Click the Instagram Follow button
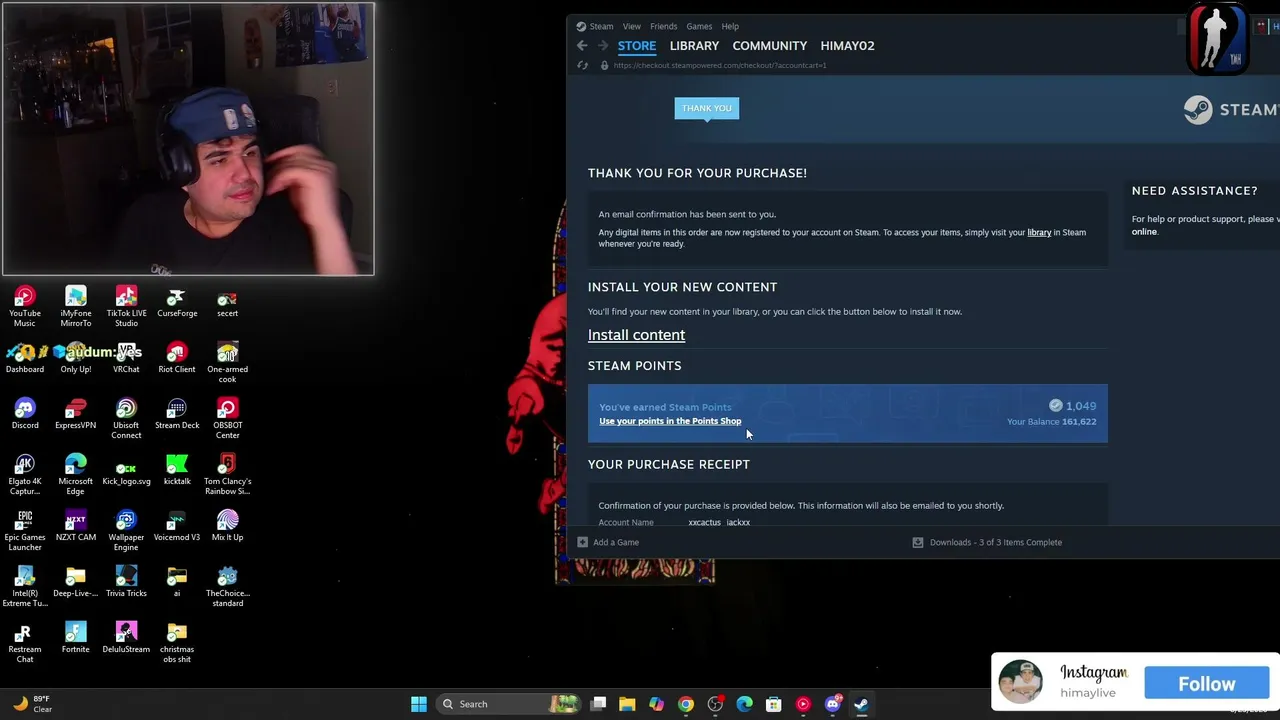 point(1207,684)
